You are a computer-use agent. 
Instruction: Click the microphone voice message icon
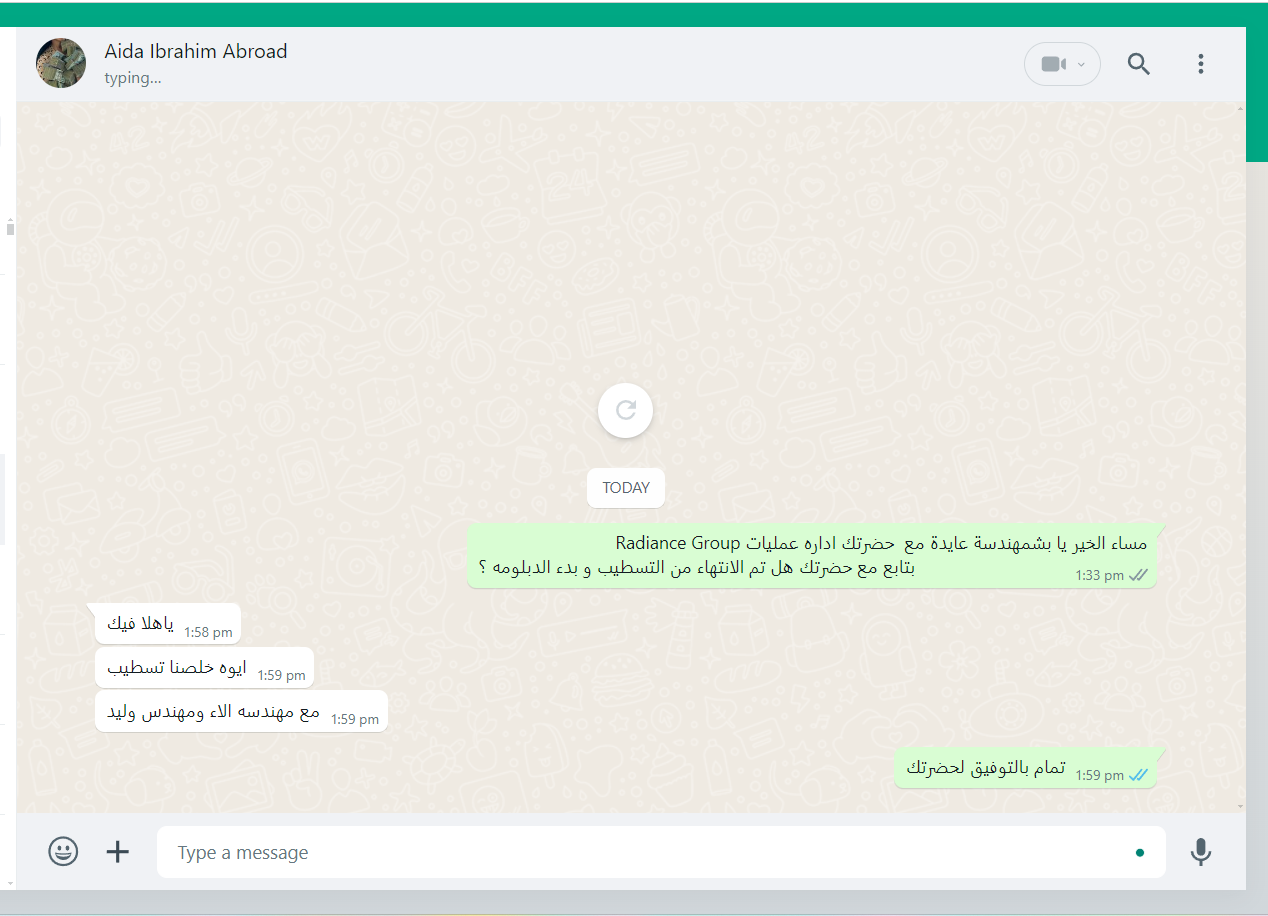1201,851
